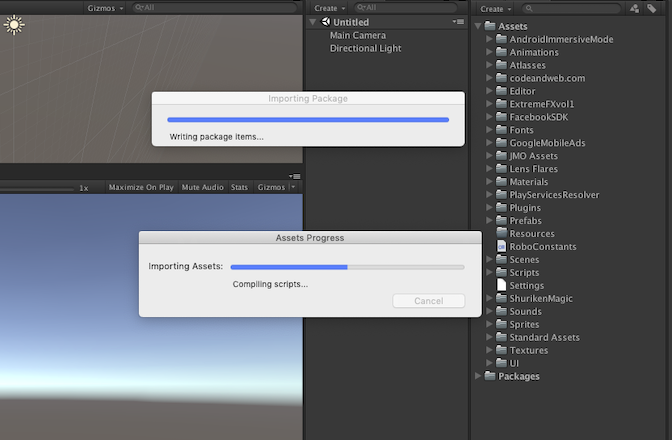The image size is (672, 440).
Task: Click the Resources folder icon
Action: coord(501,233)
